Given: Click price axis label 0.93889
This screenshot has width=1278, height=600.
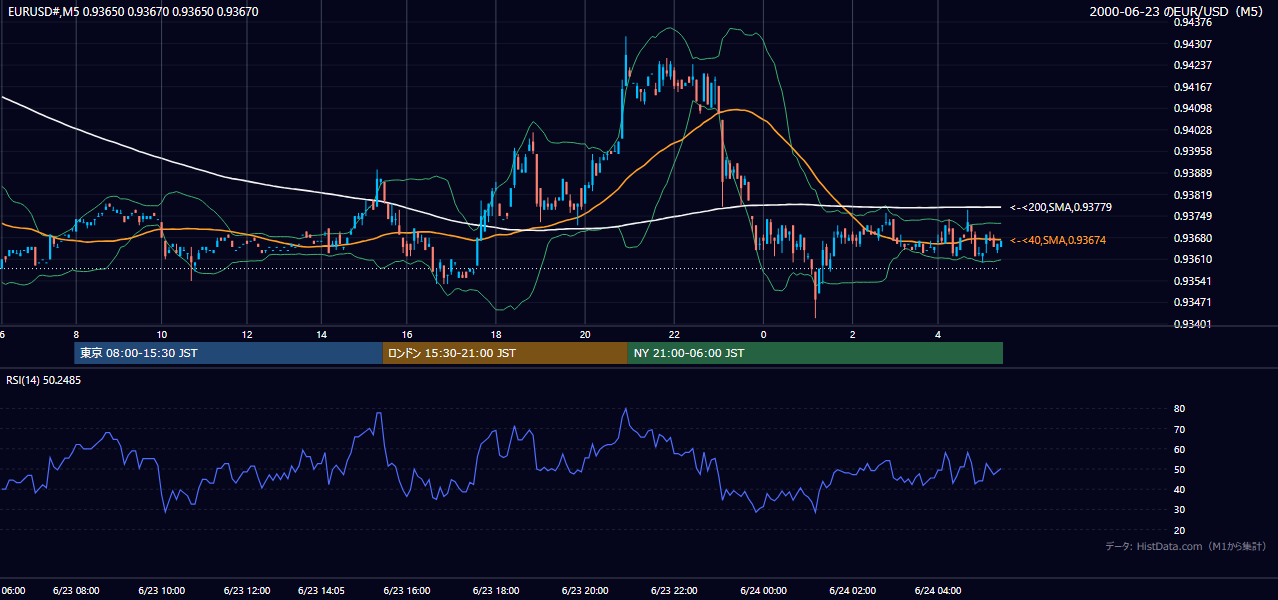Looking at the screenshot, I should [1192, 173].
